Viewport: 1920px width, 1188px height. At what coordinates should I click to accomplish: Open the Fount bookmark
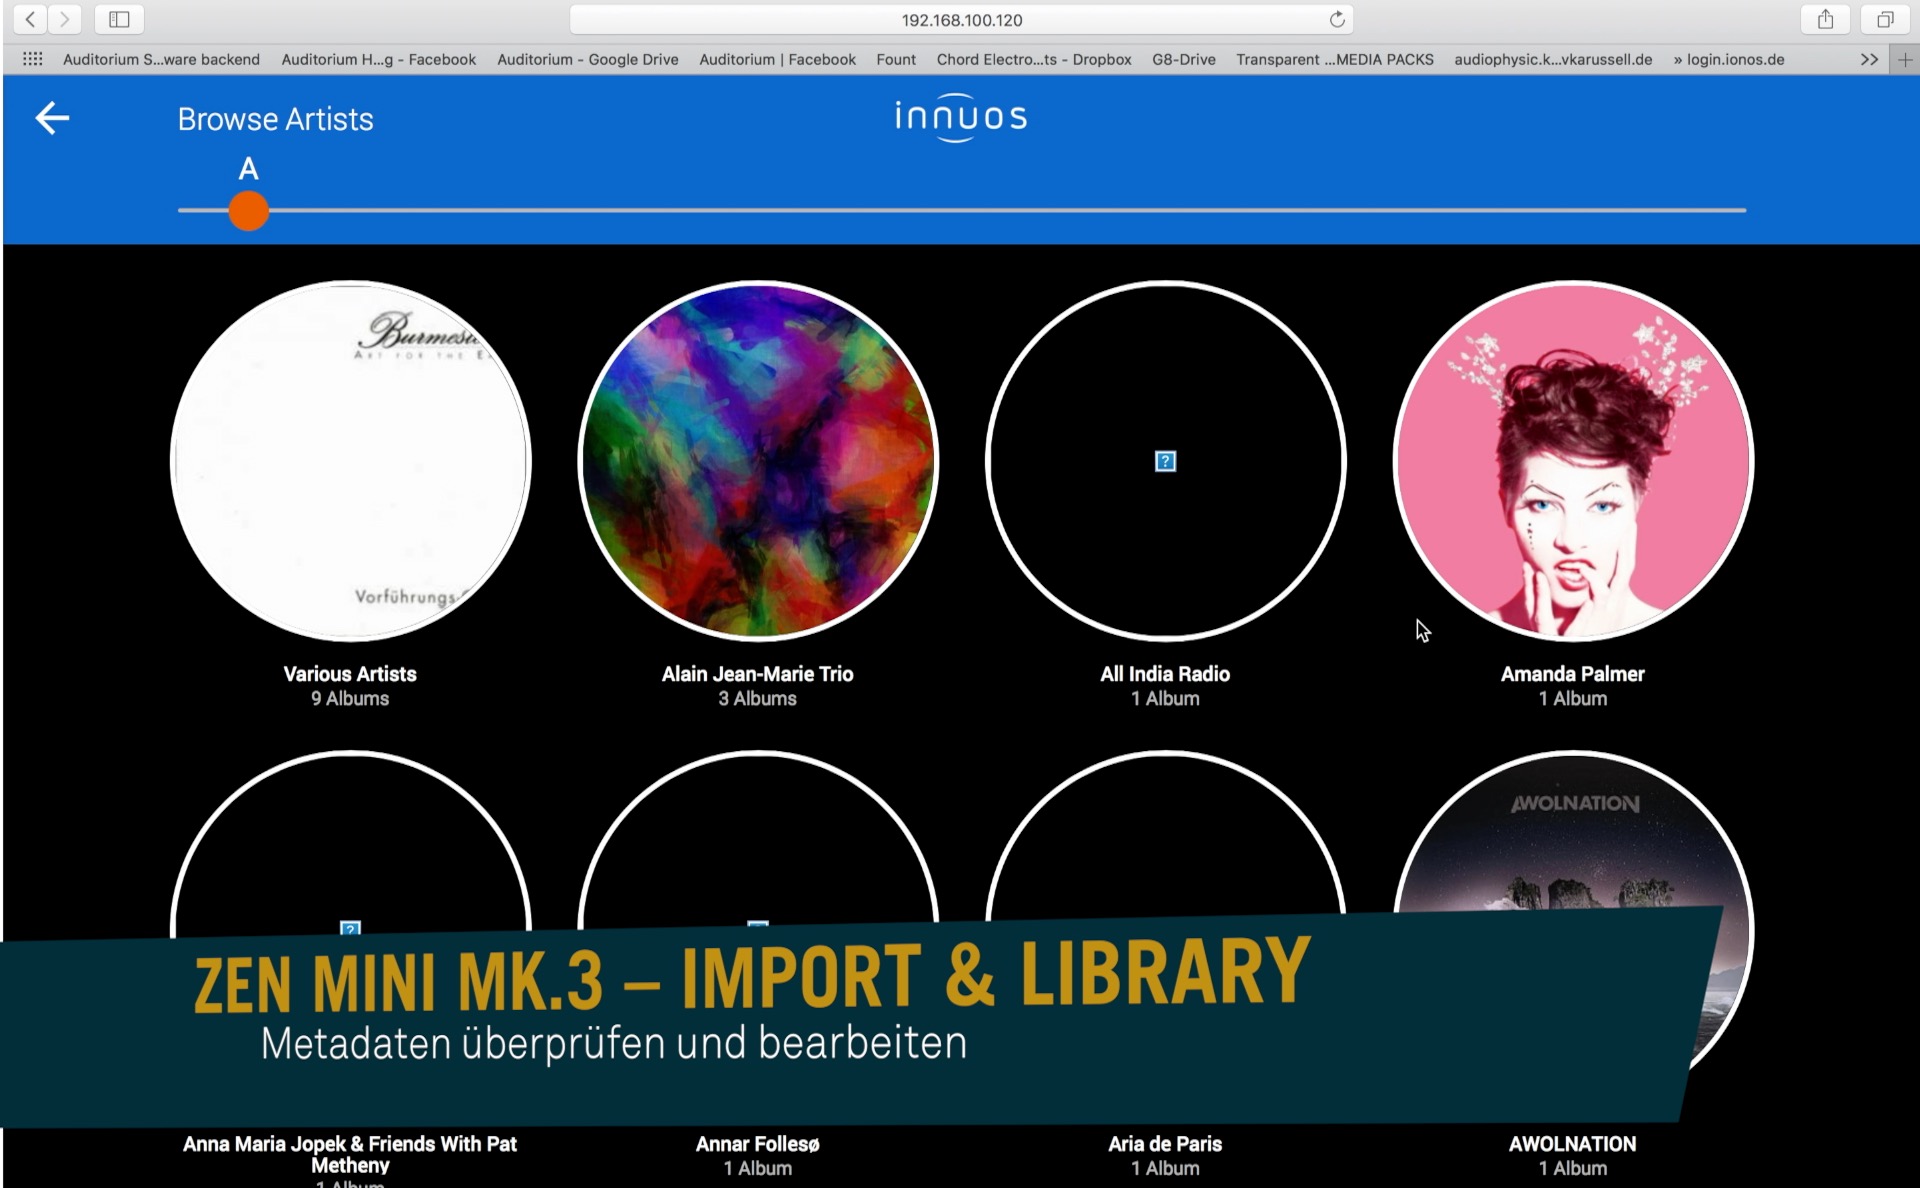[x=896, y=59]
